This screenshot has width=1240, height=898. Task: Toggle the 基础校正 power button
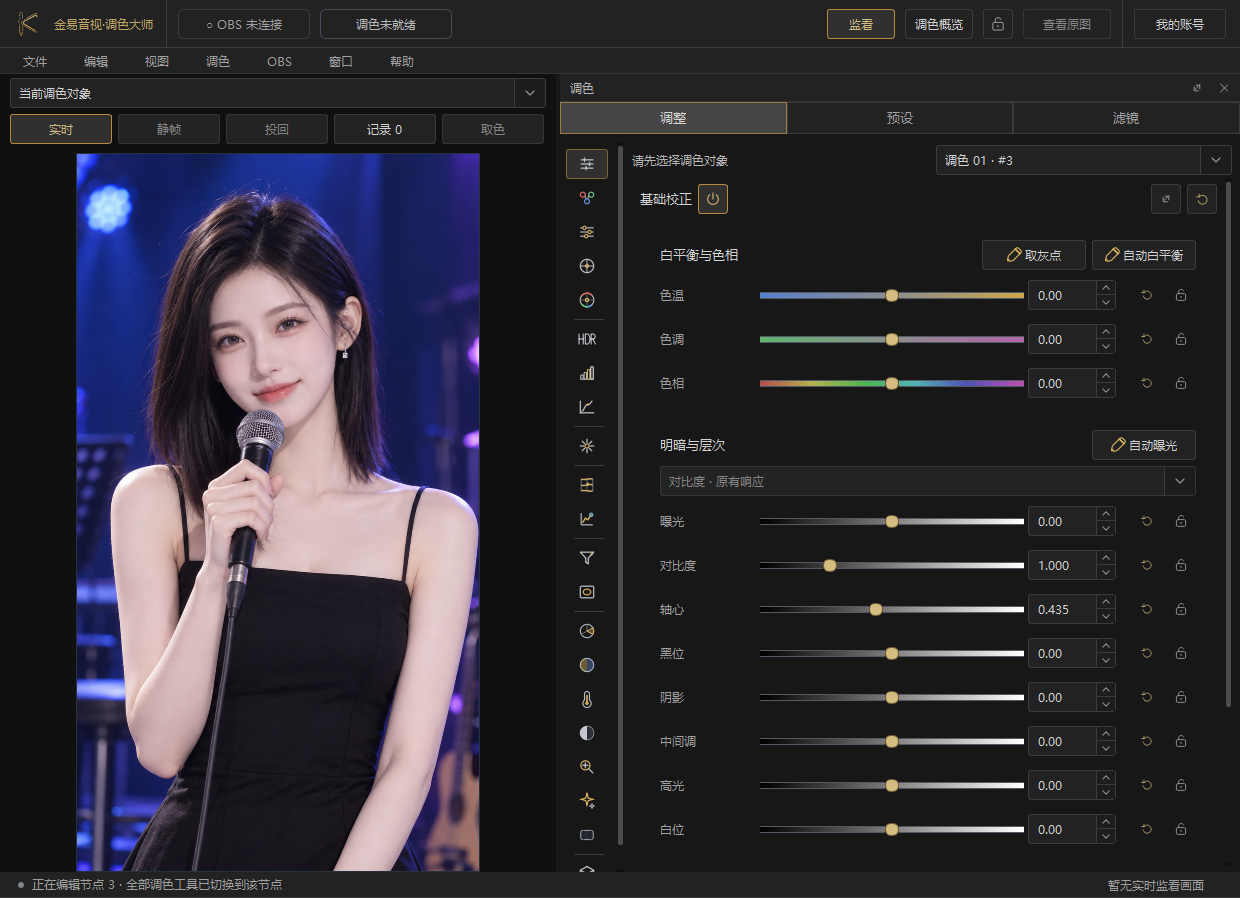pyautogui.click(x=713, y=199)
